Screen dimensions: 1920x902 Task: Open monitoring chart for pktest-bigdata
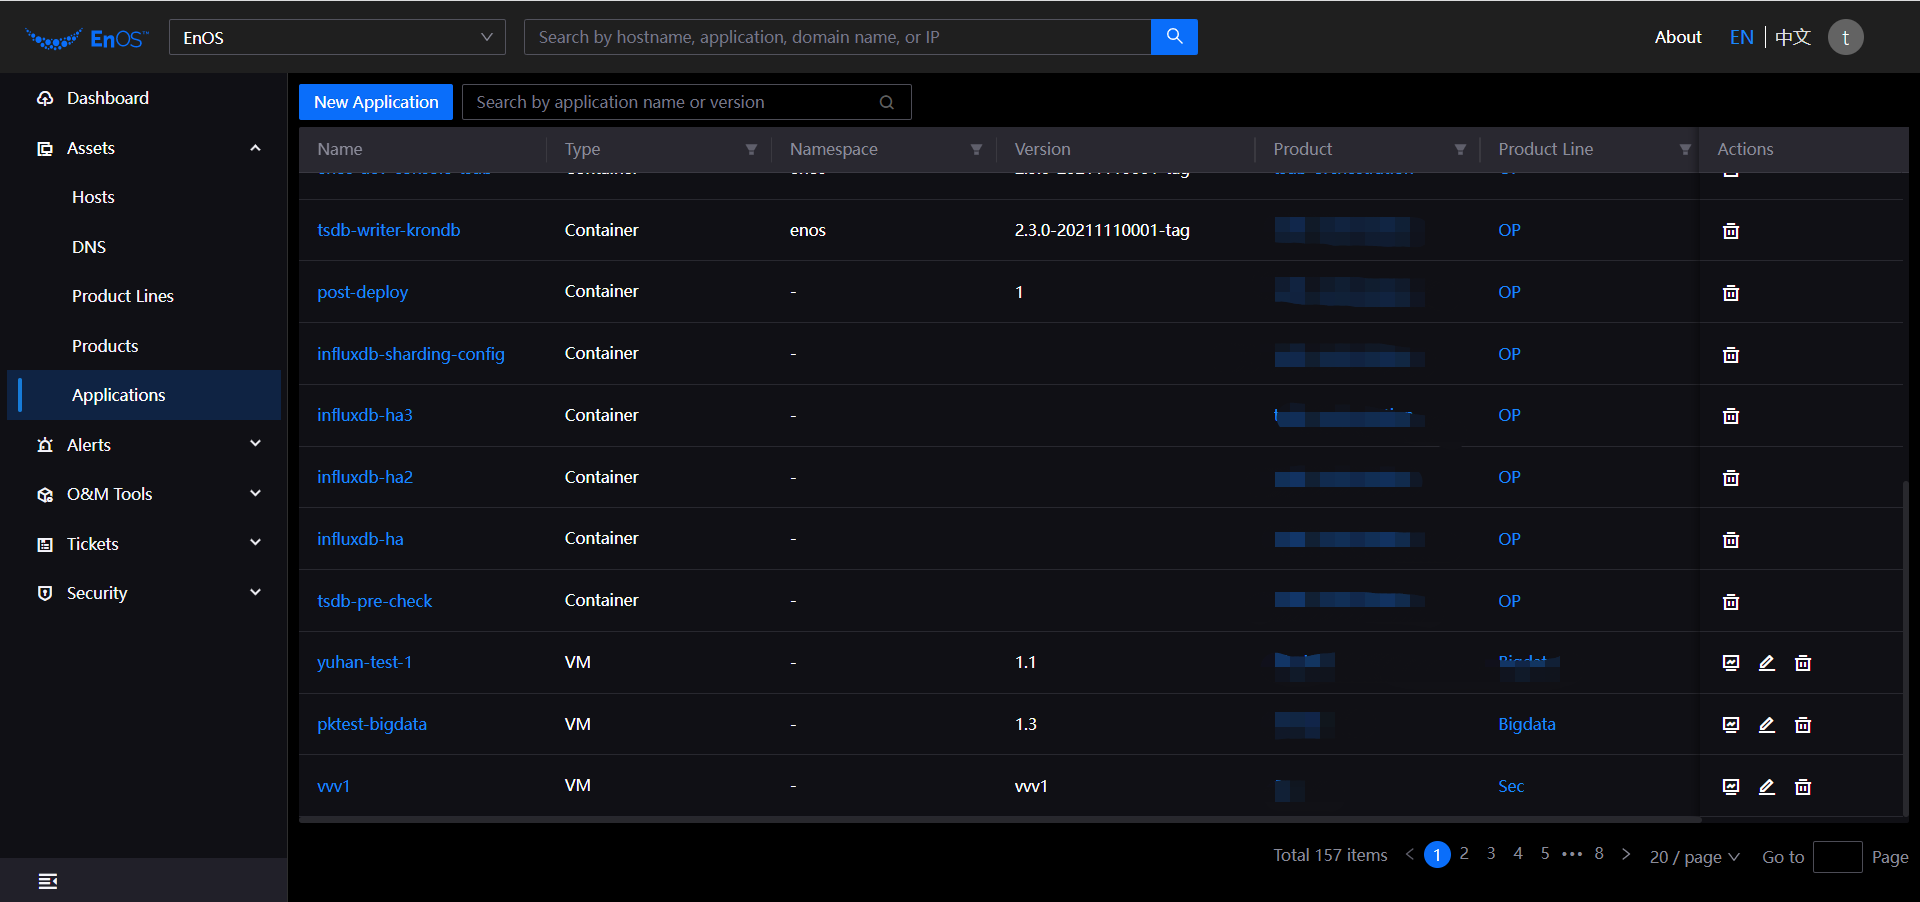[x=1731, y=725]
